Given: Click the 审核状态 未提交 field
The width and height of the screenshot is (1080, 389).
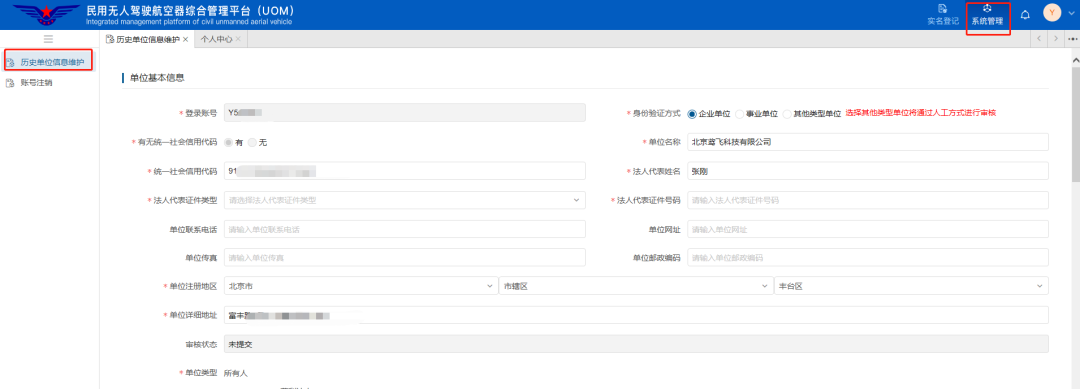Looking at the screenshot, I should coord(636,344).
